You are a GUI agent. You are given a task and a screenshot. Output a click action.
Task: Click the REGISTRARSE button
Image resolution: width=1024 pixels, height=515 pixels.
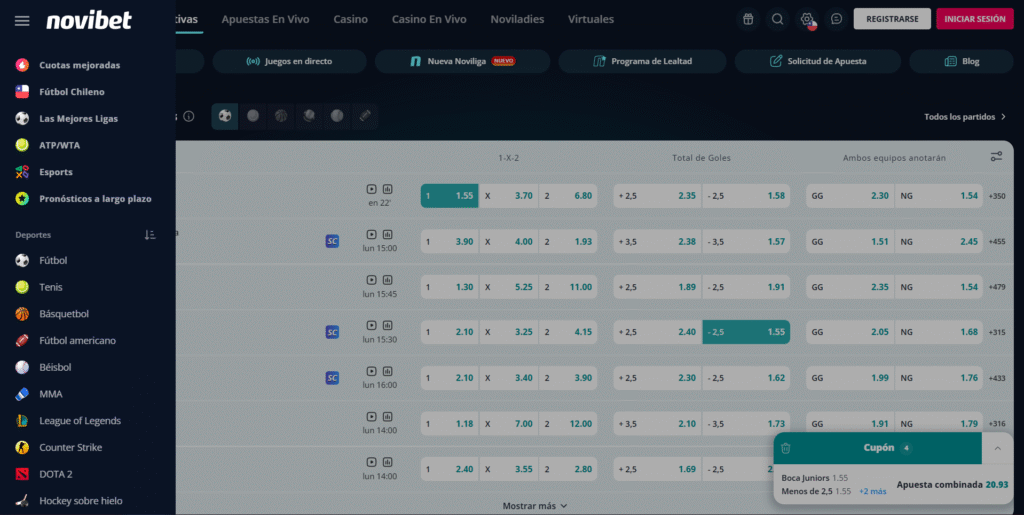[x=892, y=19]
